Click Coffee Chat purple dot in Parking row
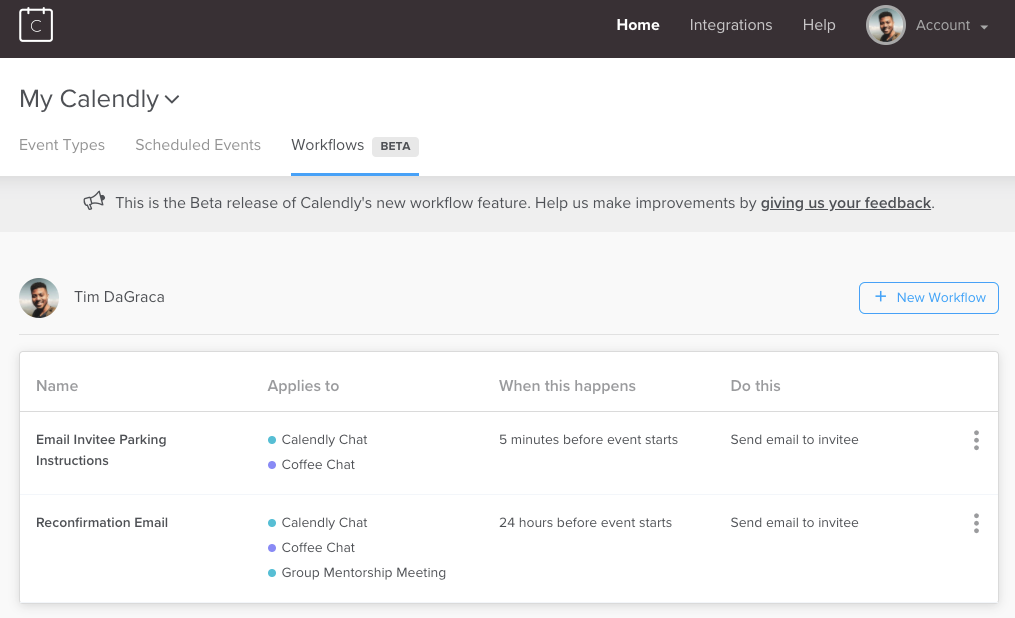 (x=272, y=465)
